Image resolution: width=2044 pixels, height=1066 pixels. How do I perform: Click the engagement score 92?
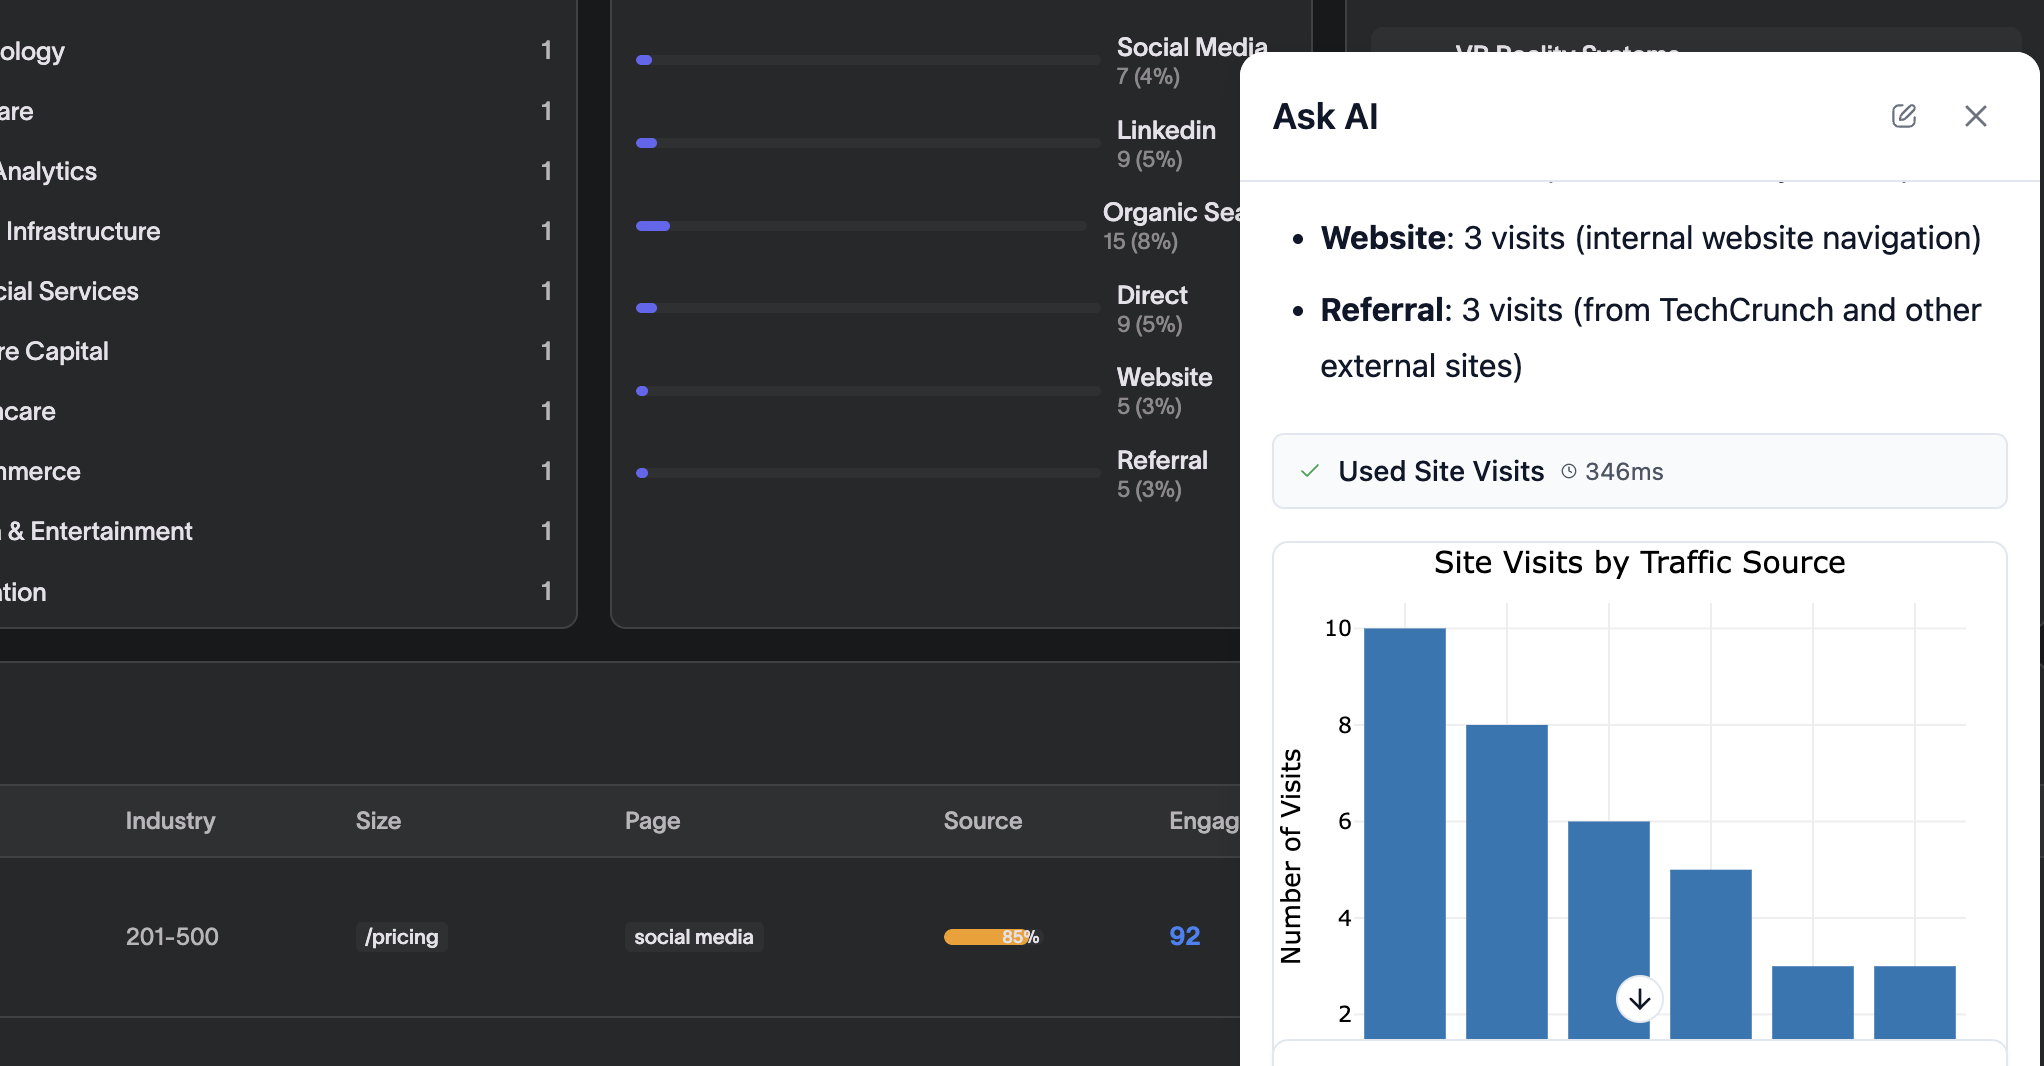pos(1184,936)
